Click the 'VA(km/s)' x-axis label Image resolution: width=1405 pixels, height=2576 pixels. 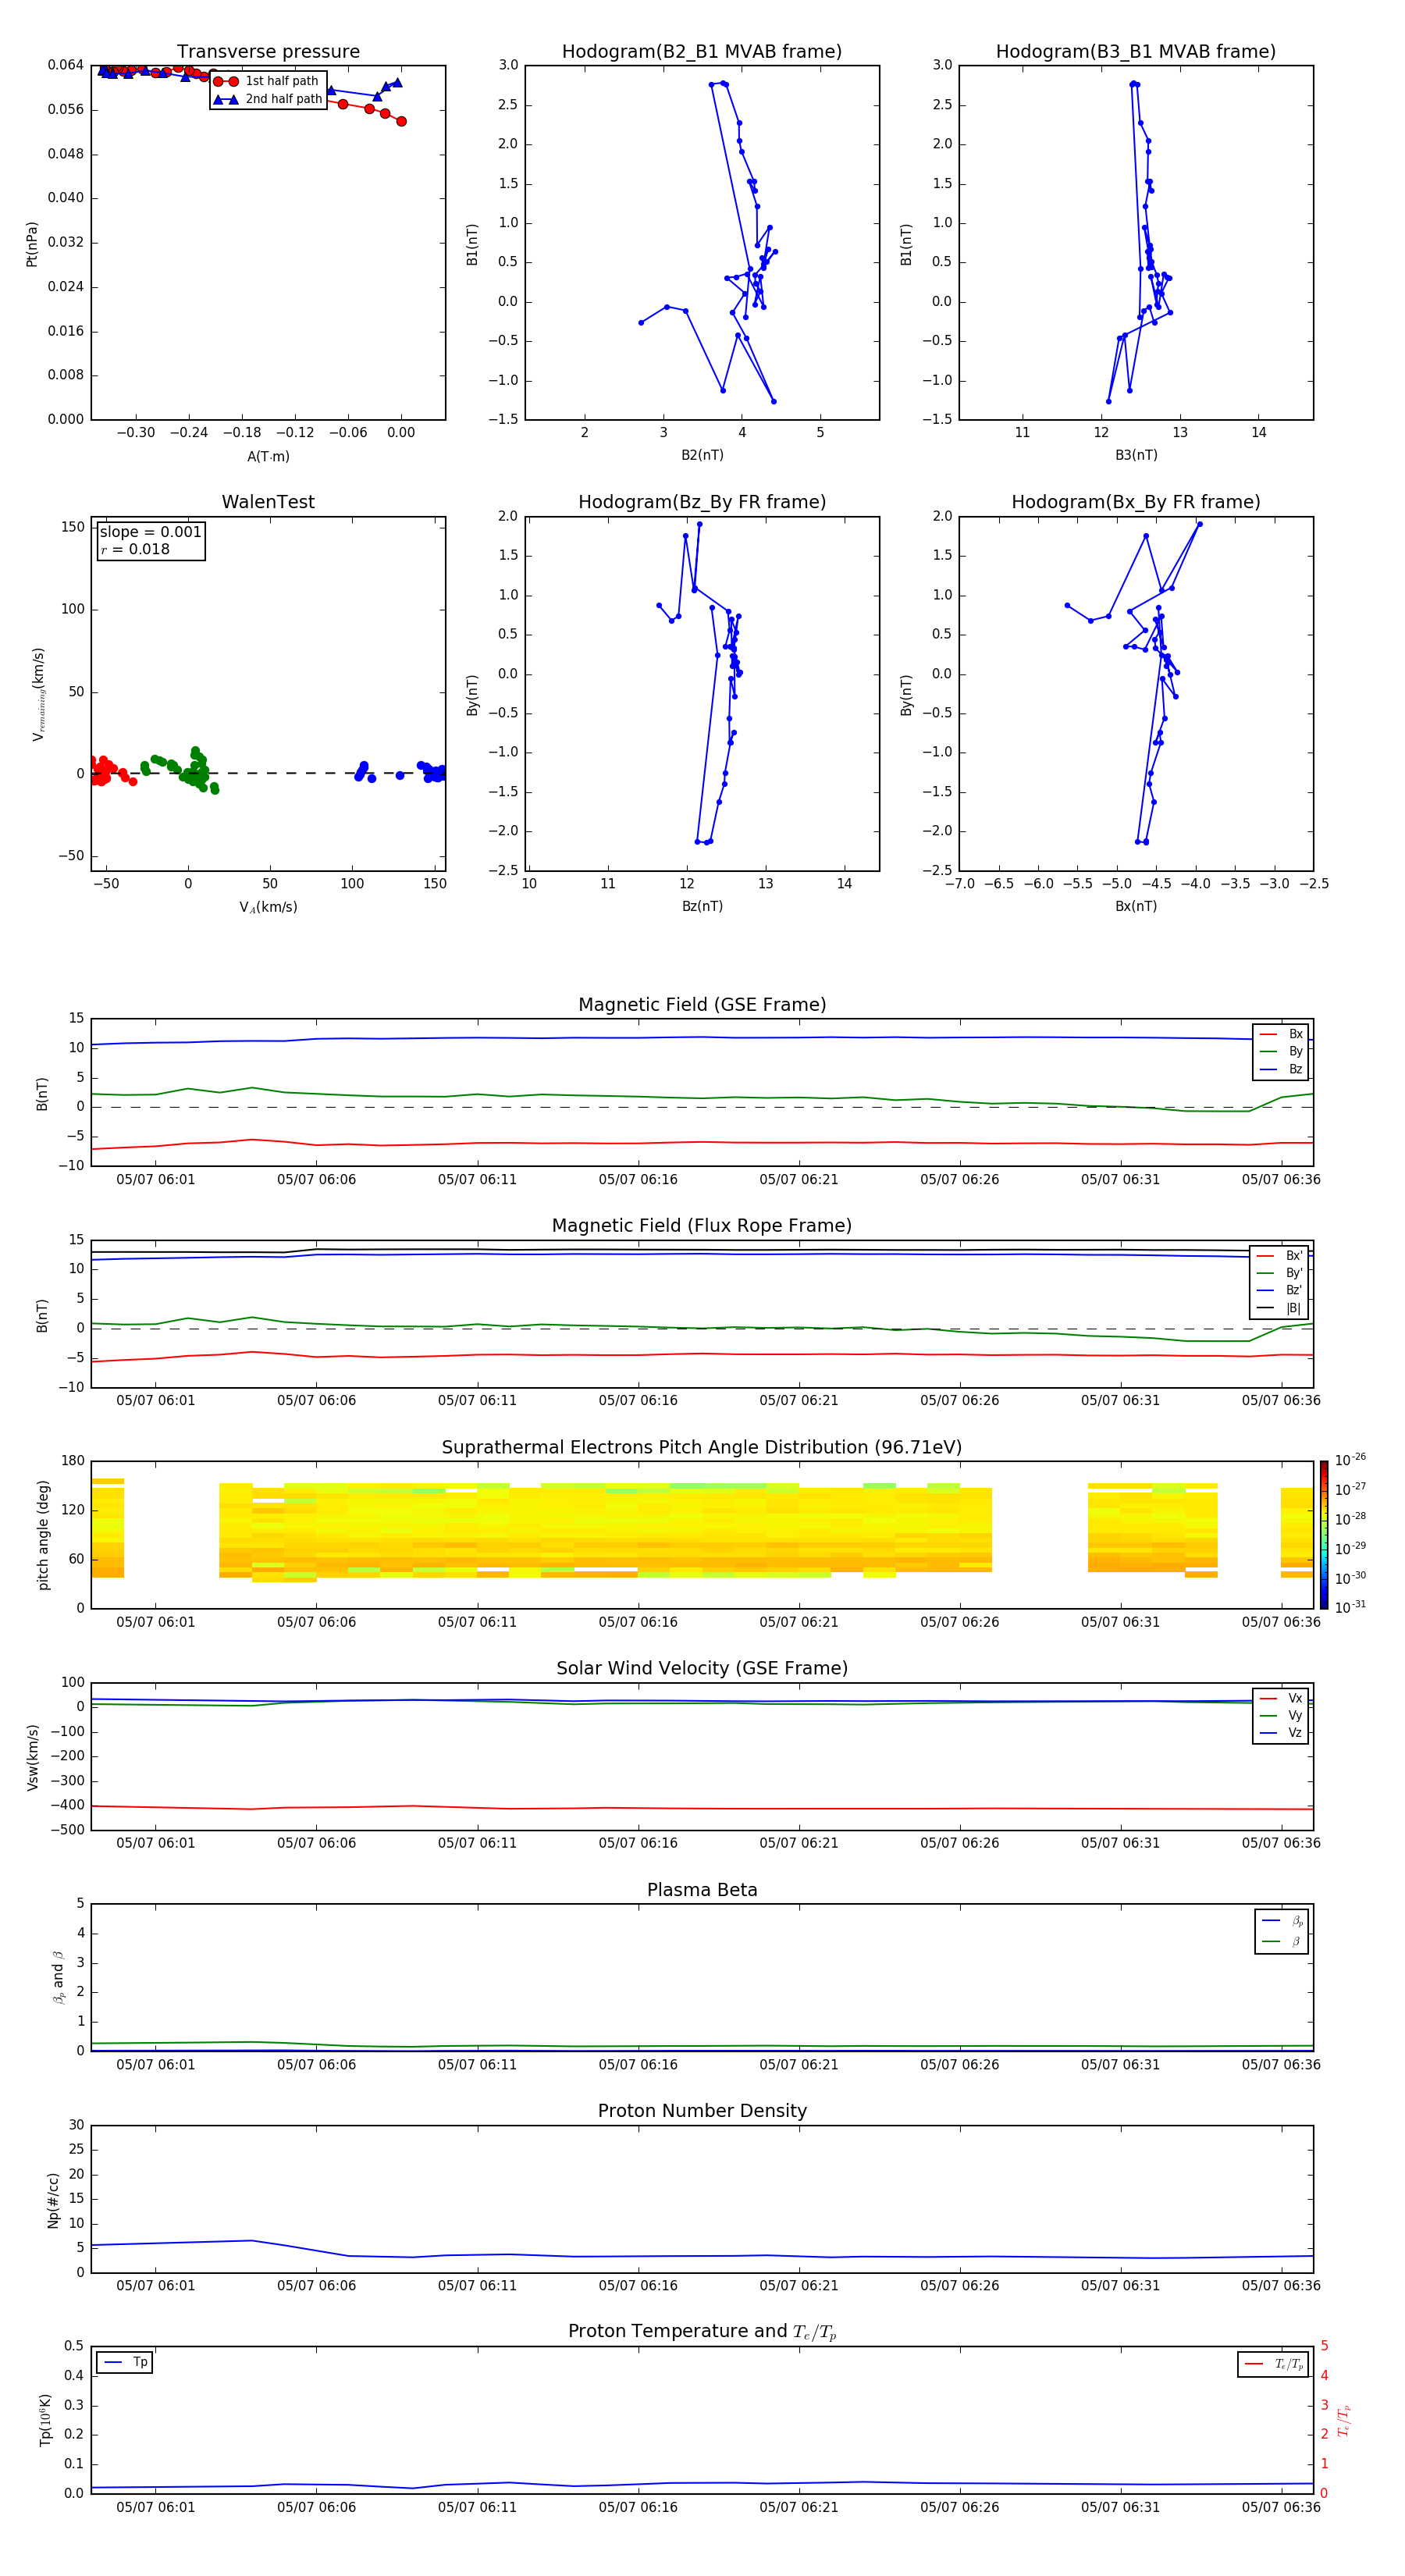[x=268, y=907]
